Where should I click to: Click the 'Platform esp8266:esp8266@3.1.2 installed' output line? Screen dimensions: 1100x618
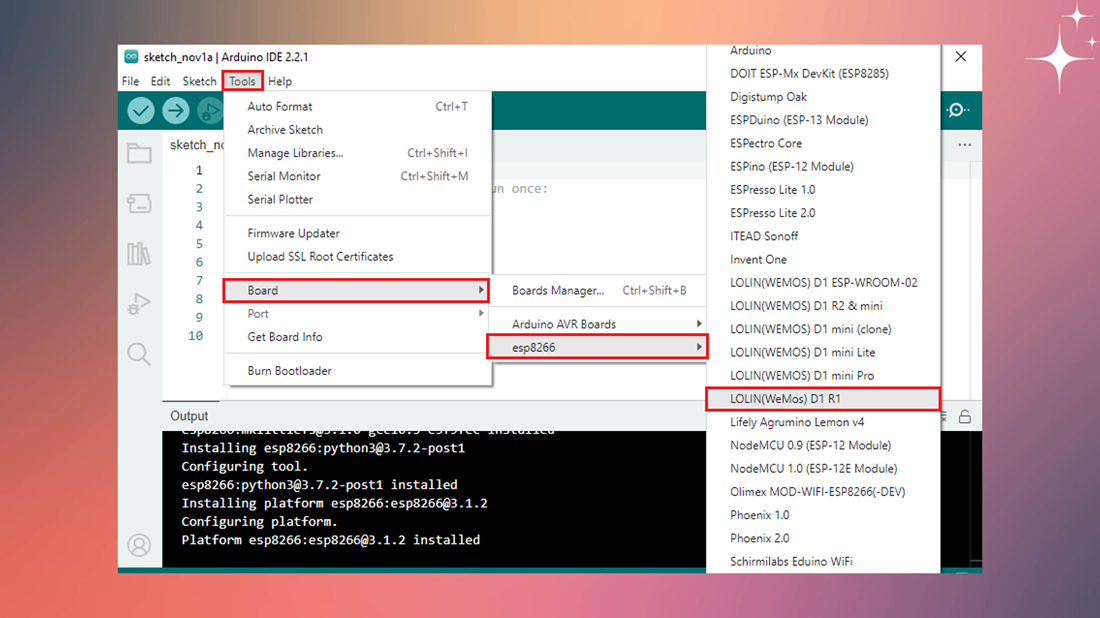[x=330, y=540]
